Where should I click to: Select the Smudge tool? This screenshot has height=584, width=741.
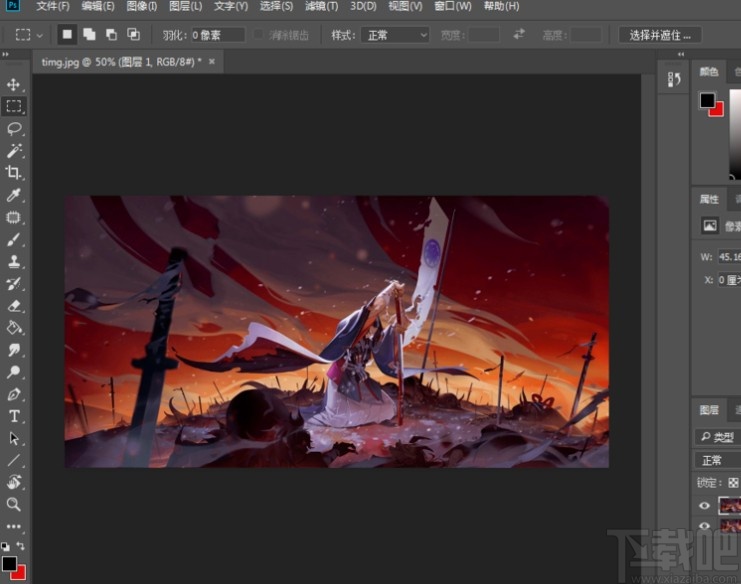(13, 350)
